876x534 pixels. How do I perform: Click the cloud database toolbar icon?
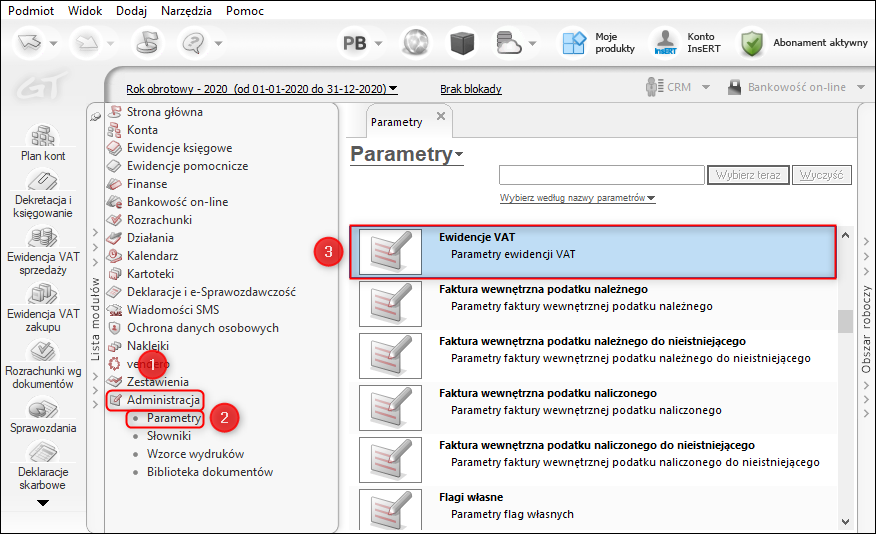coord(508,43)
